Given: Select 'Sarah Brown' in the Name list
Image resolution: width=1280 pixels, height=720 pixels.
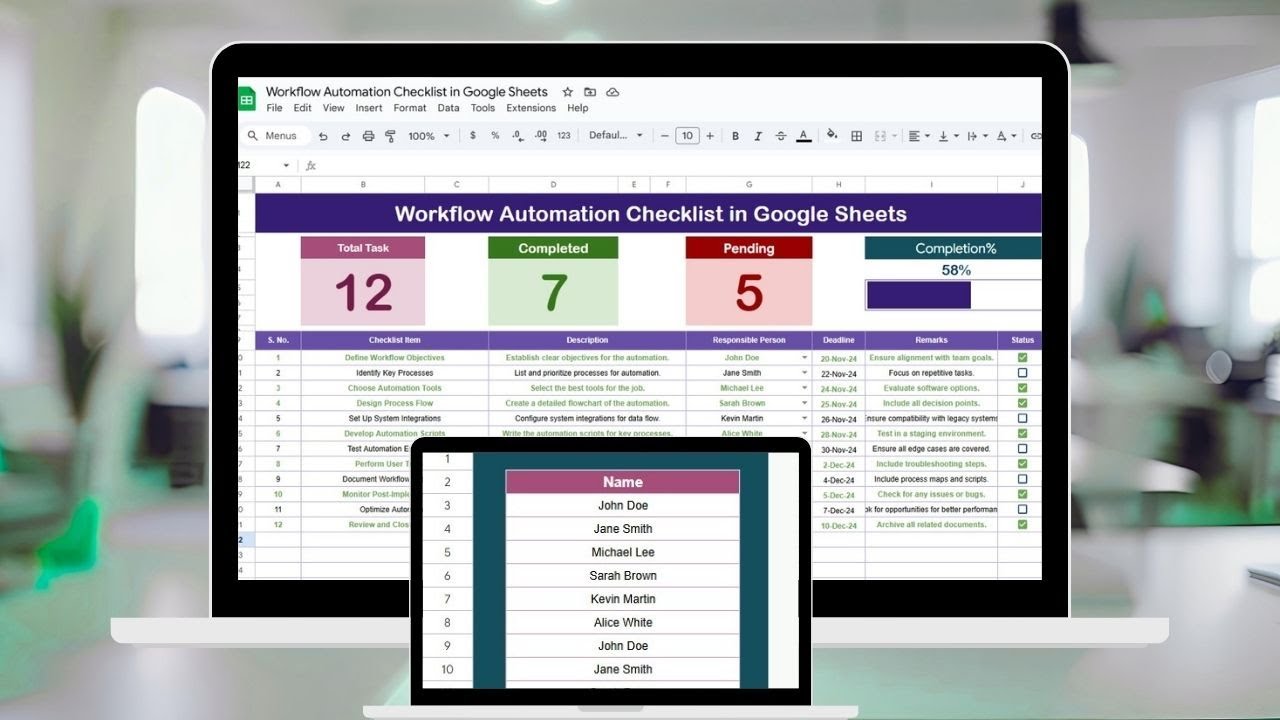Looking at the screenshot, I should pos(623,576).
